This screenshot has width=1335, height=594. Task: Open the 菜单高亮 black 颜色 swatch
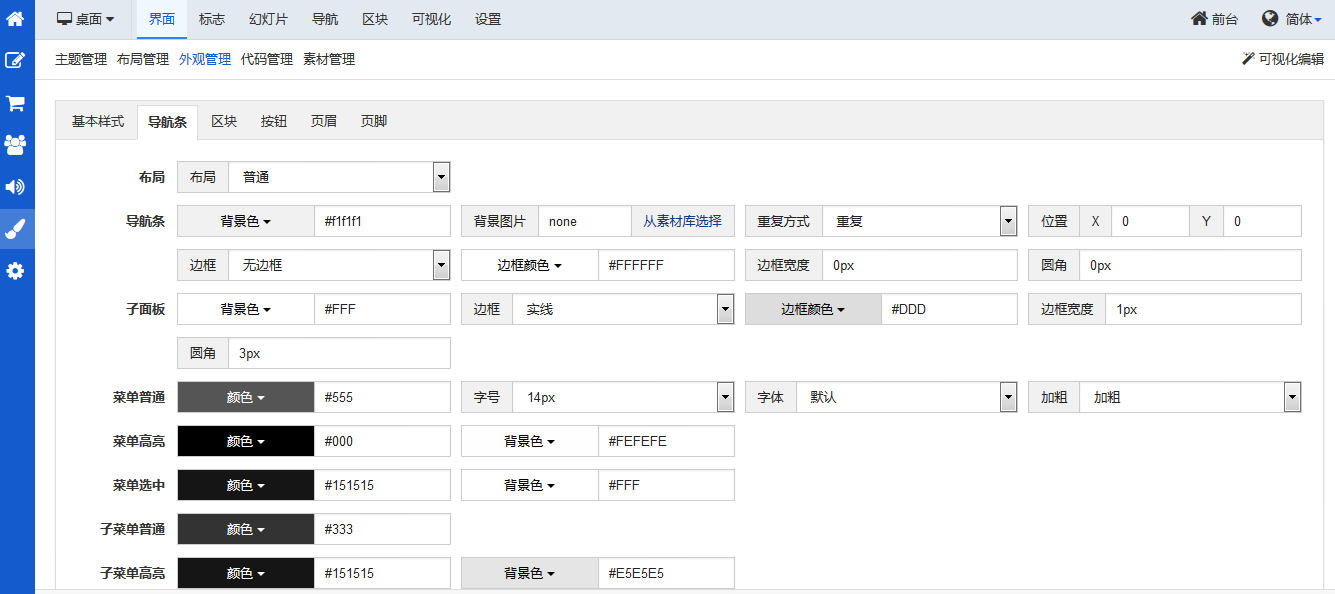[245, 441]
